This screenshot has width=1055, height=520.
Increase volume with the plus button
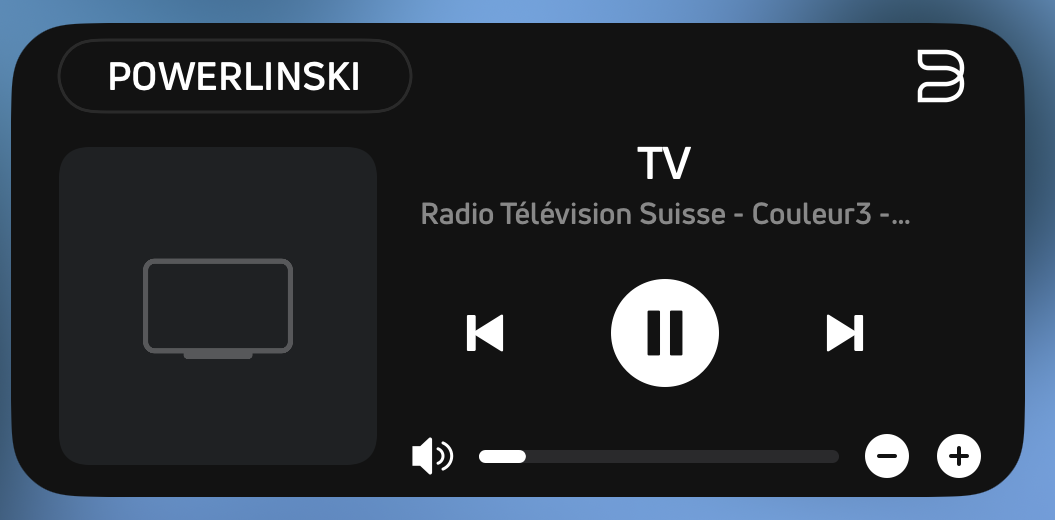coord(959,456)
